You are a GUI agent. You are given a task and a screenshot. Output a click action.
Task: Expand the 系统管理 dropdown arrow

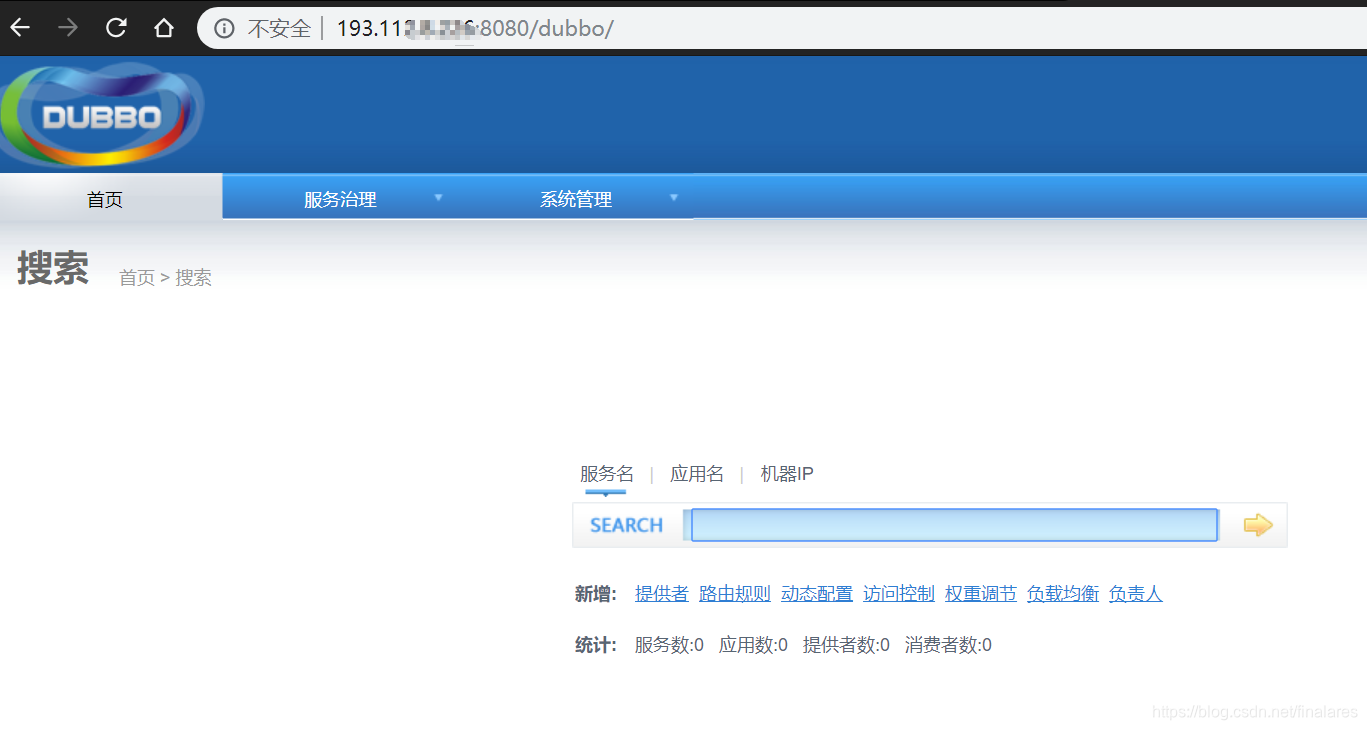pyautogui.click(x=674, y=198)
